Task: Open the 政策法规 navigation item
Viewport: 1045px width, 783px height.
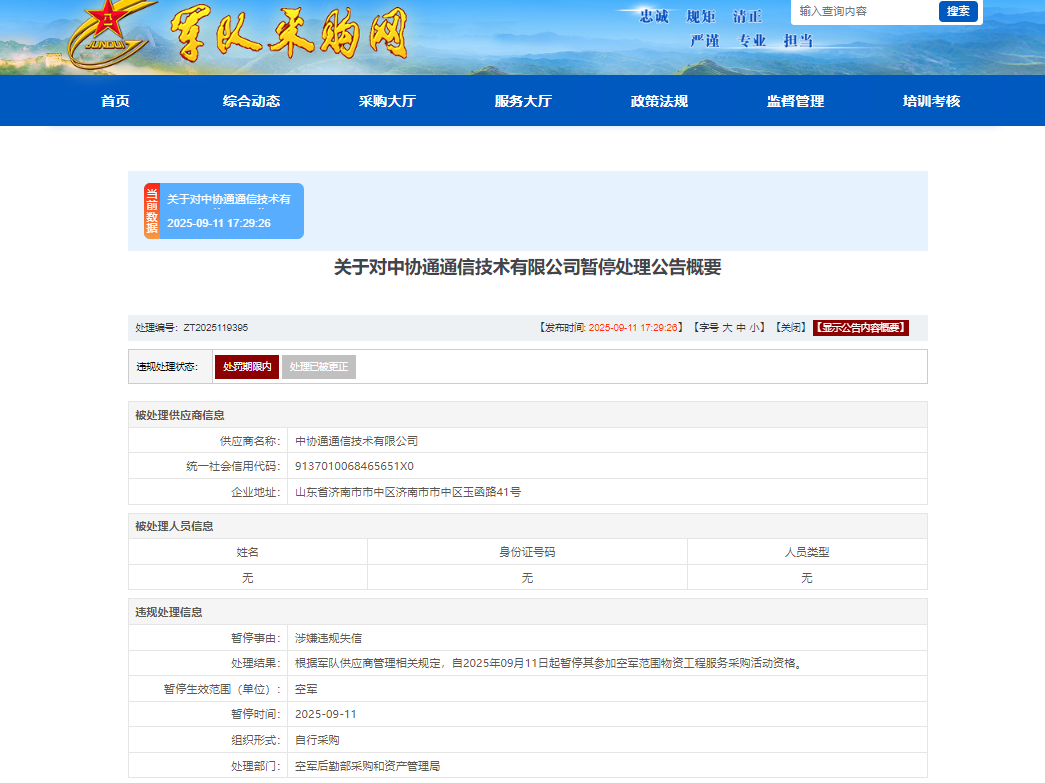Action: 659,101
